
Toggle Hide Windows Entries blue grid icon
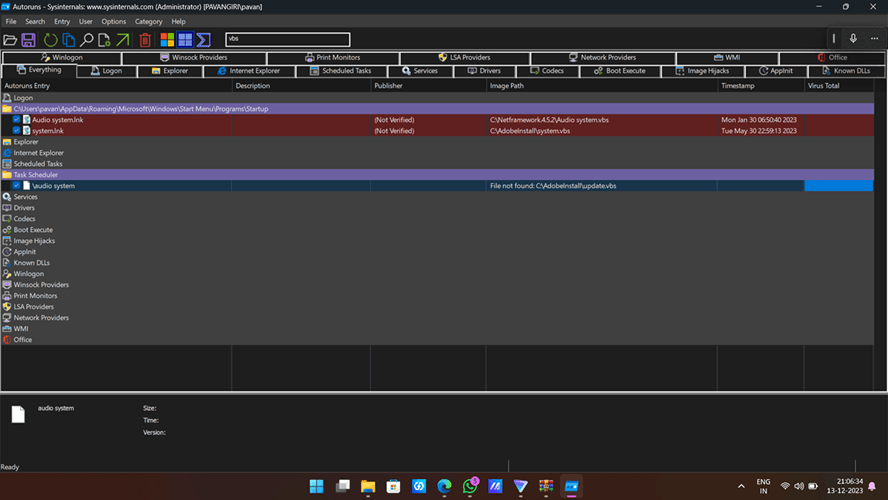pyautogui.click(x=185, y=40)
